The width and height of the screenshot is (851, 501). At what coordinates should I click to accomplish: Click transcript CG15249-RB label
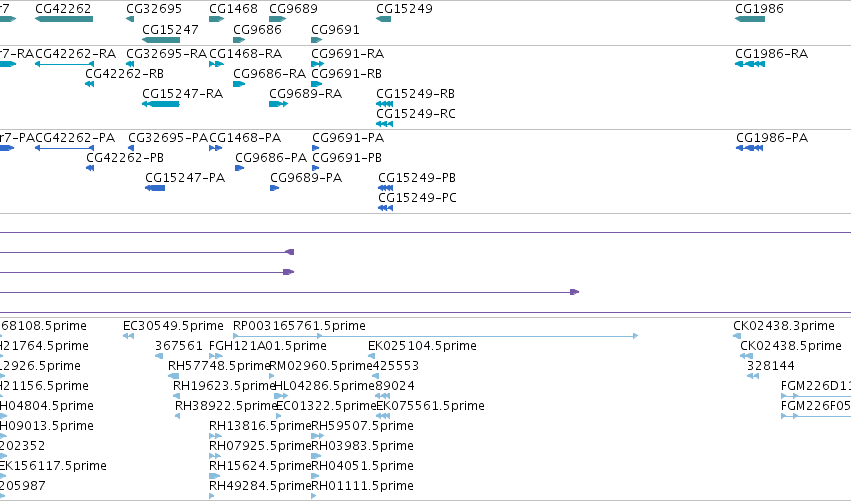[x=415, y=94]
